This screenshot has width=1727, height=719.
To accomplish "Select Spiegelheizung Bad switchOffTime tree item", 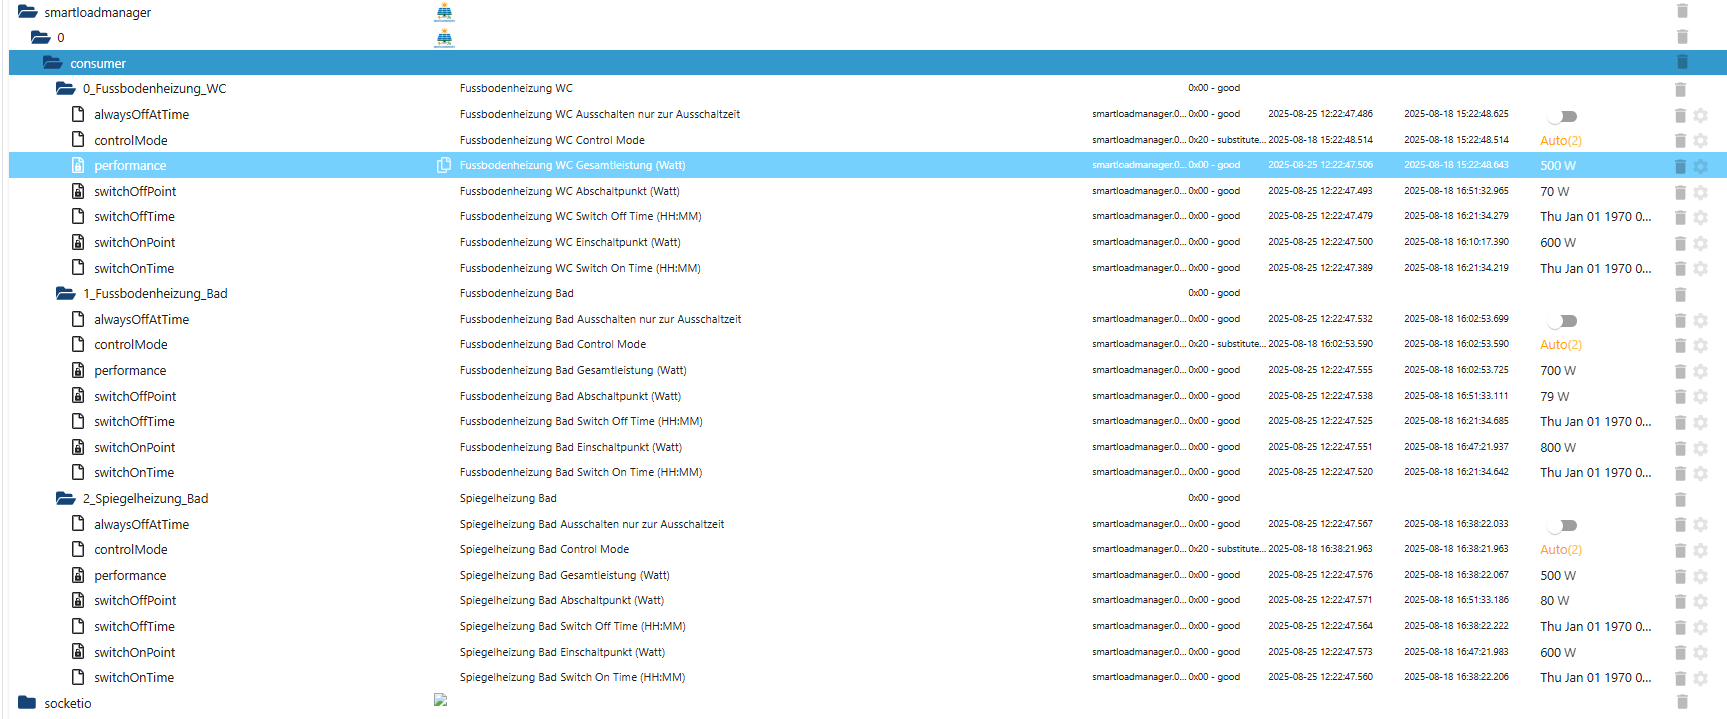I will tap(134, 626).
